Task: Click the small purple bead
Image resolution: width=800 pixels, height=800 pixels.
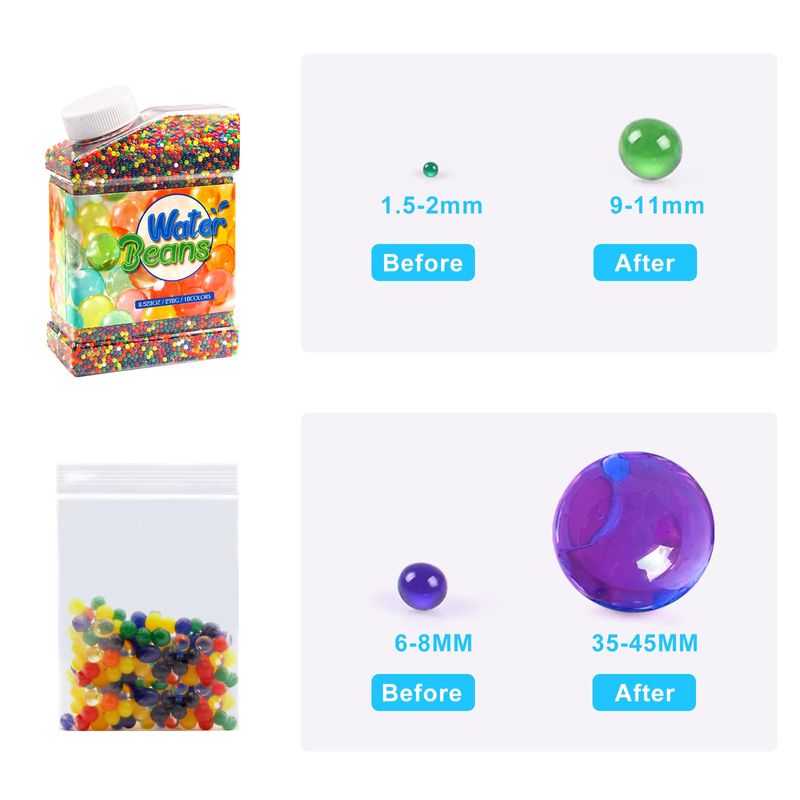Action: [422, 586]
